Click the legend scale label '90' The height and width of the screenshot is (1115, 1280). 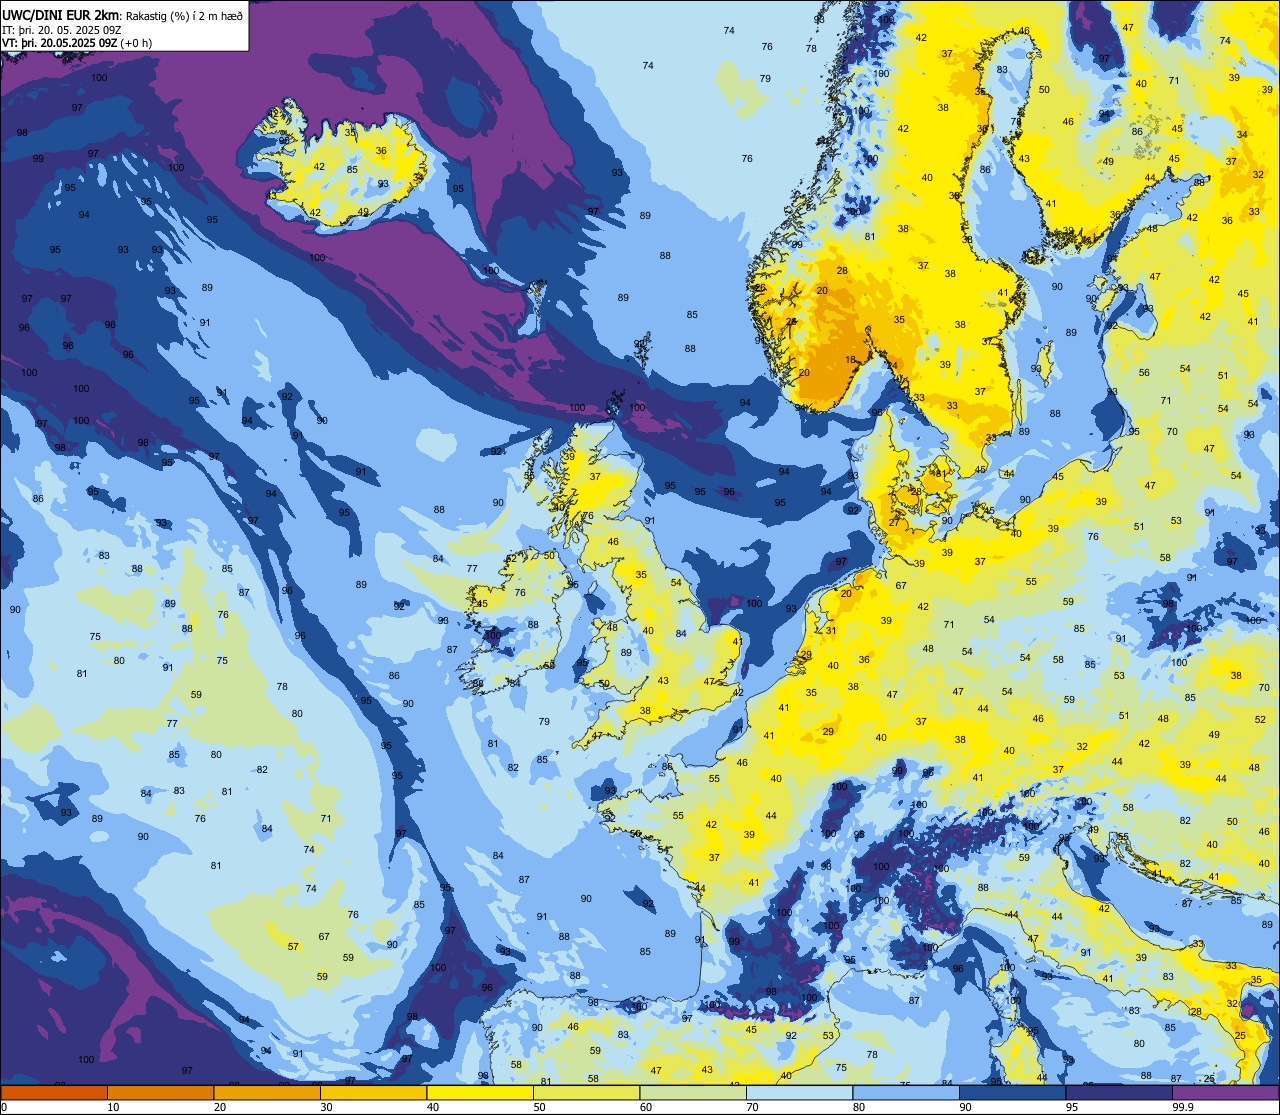tap(965, 1107)
